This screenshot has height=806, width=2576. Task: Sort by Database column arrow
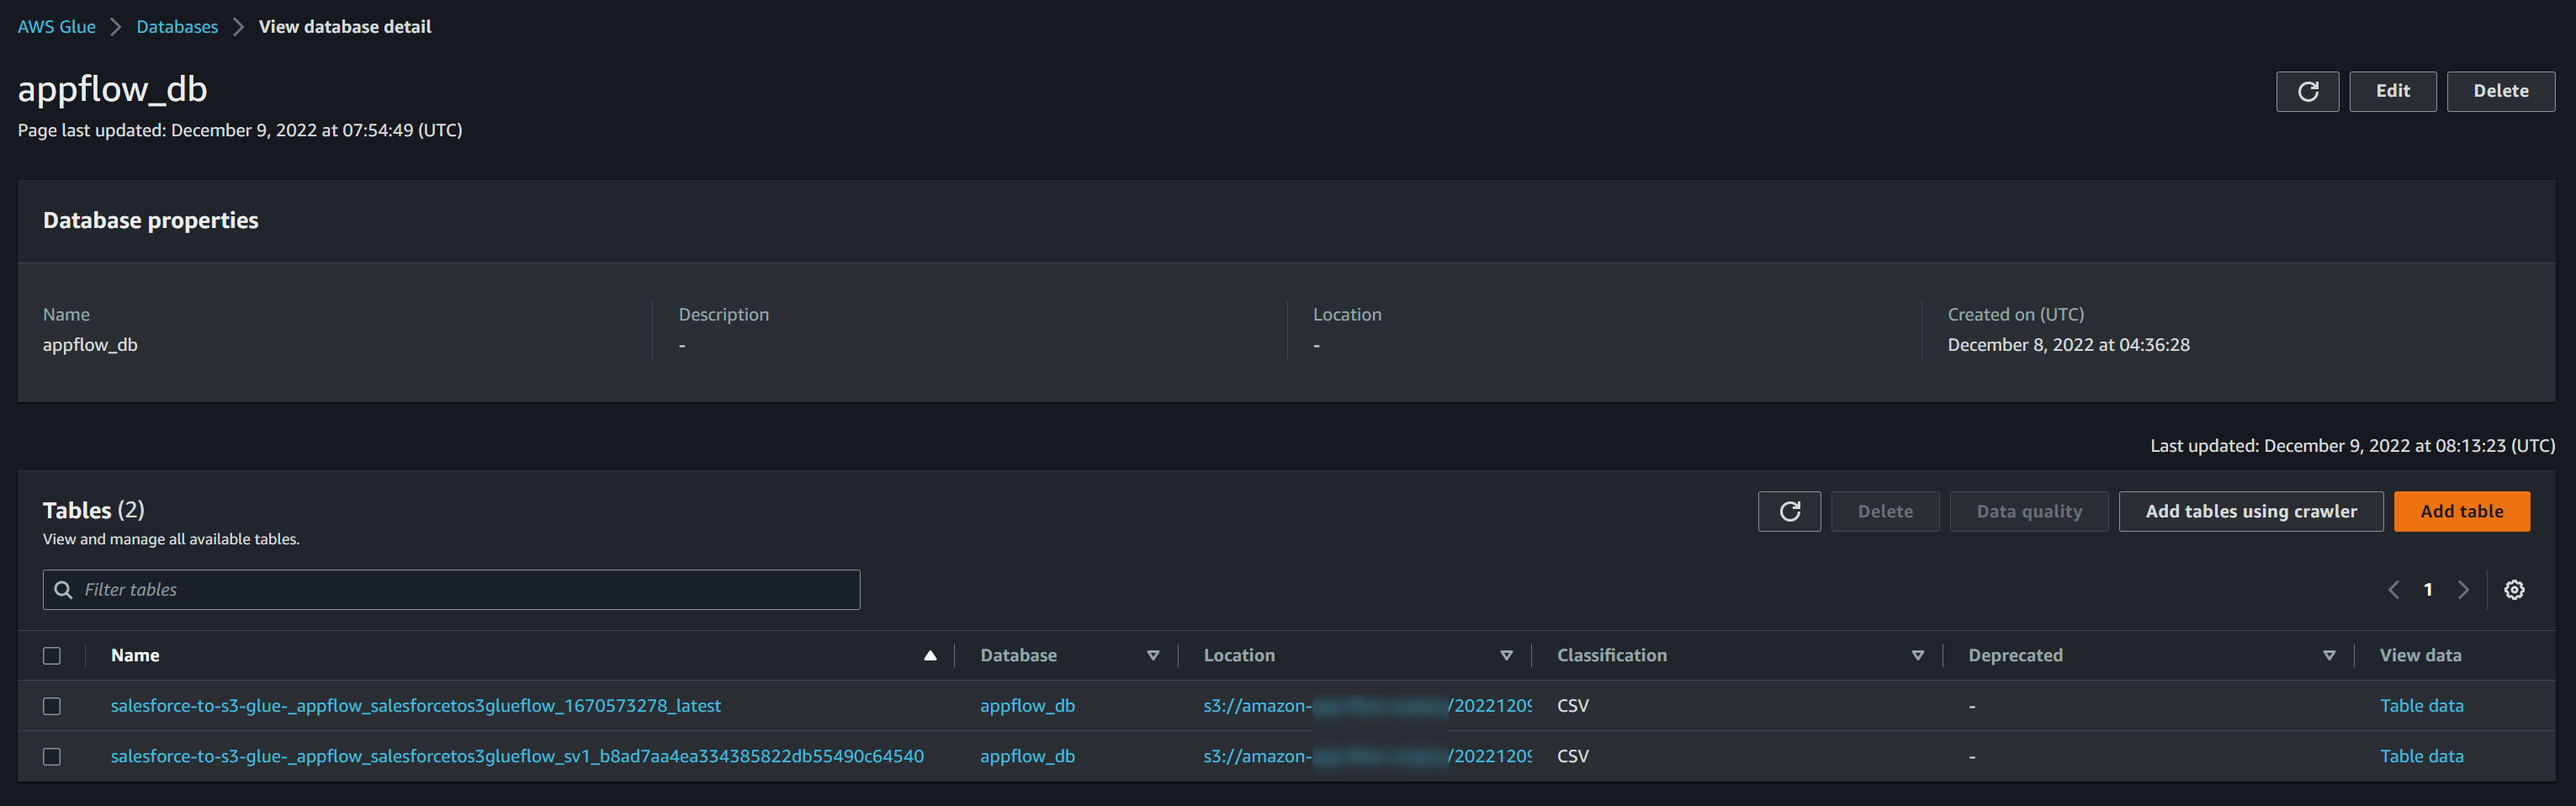point(1153,656)
